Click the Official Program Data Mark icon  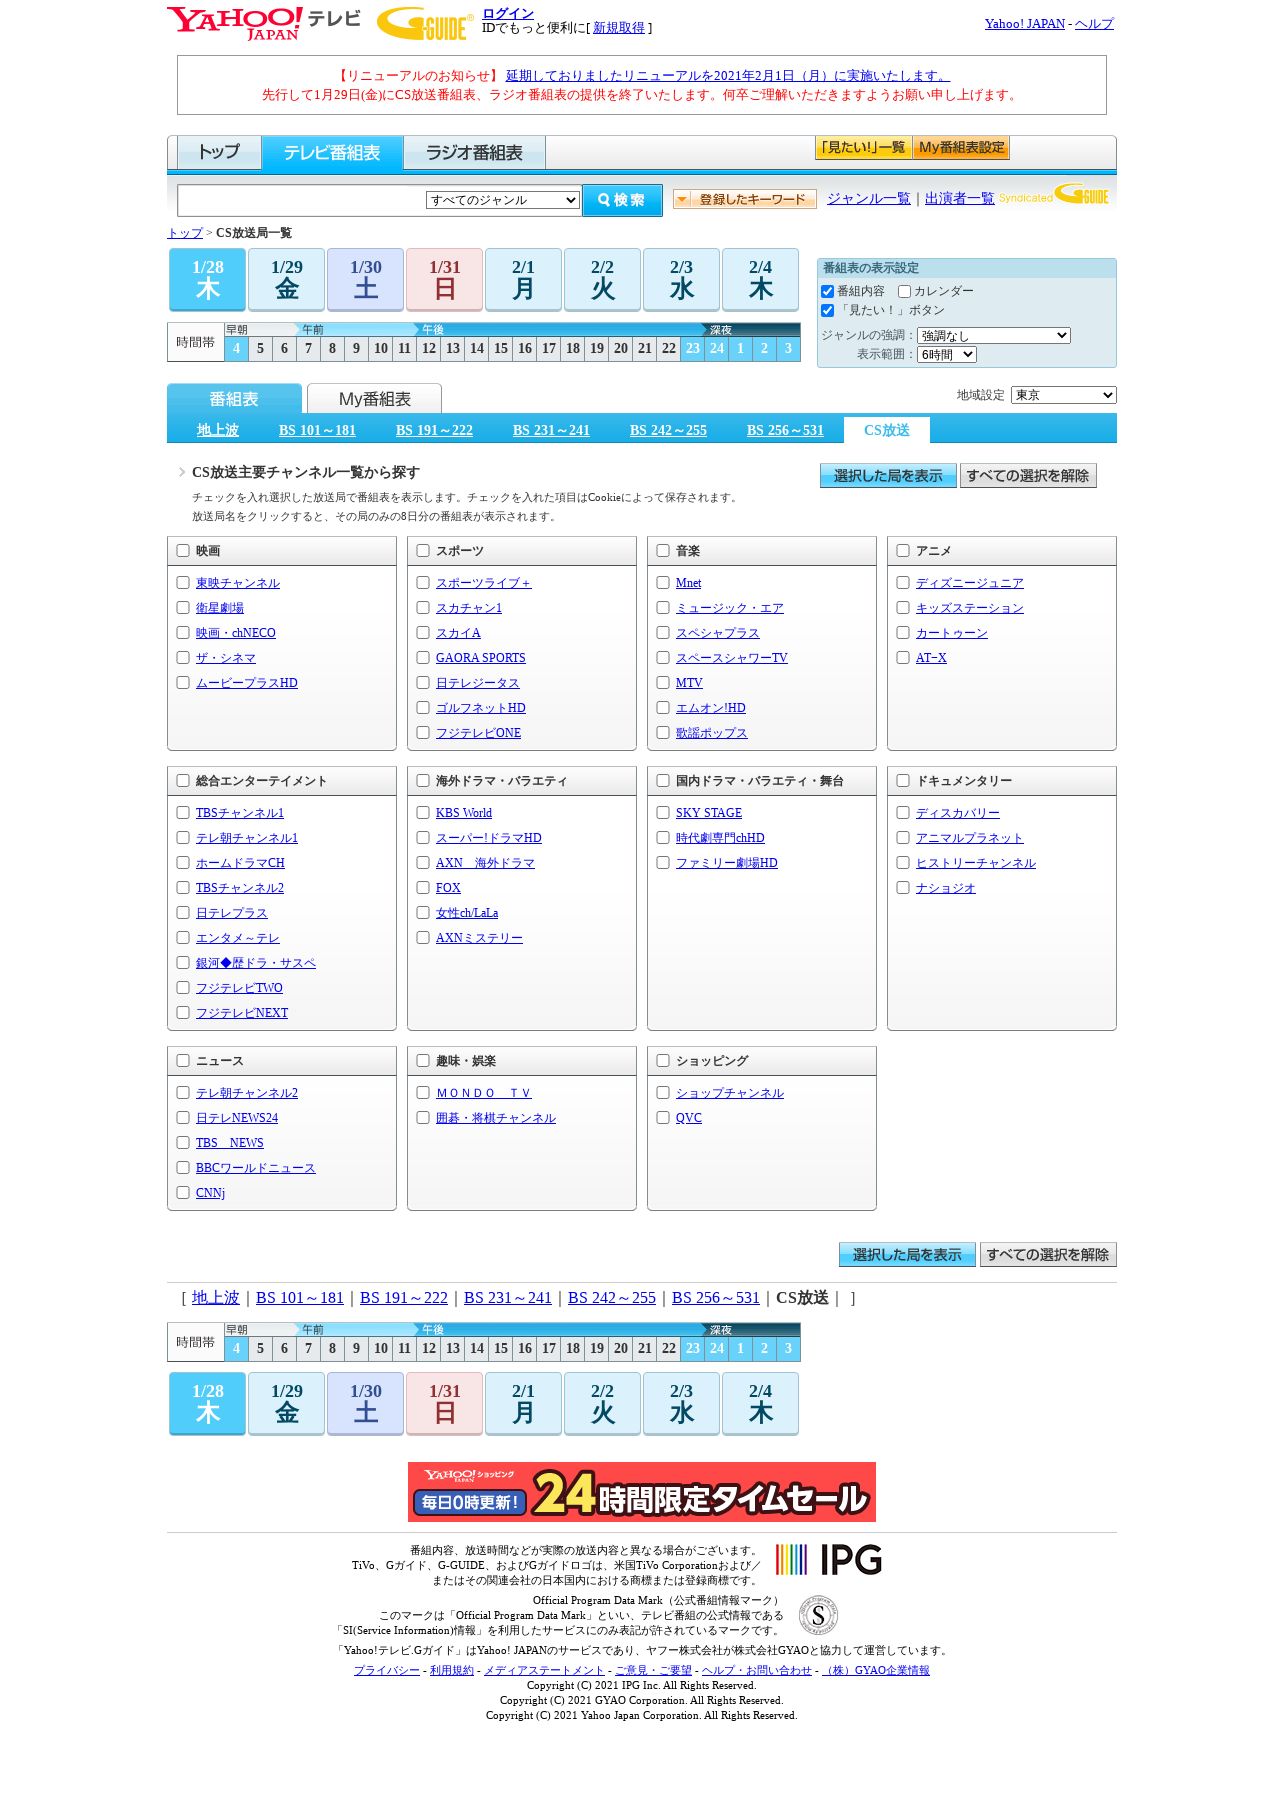coord(818,1615)
